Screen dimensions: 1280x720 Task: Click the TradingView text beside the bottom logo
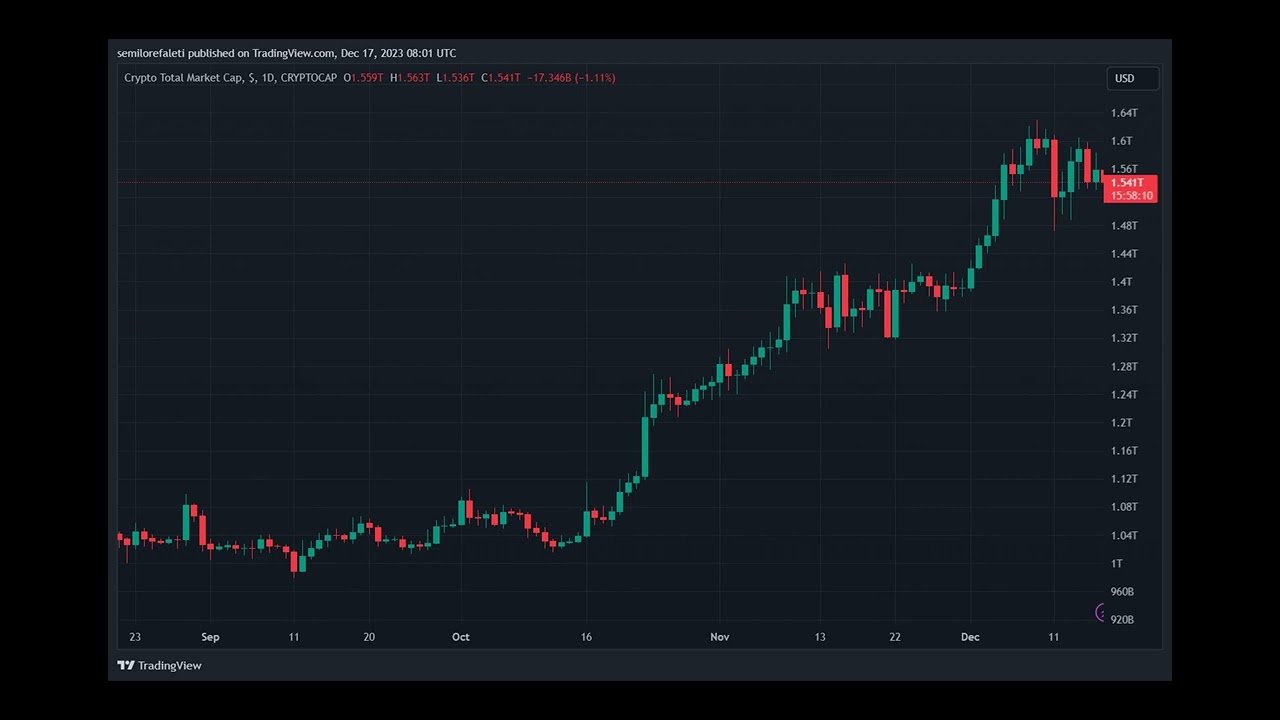[168, 665]
